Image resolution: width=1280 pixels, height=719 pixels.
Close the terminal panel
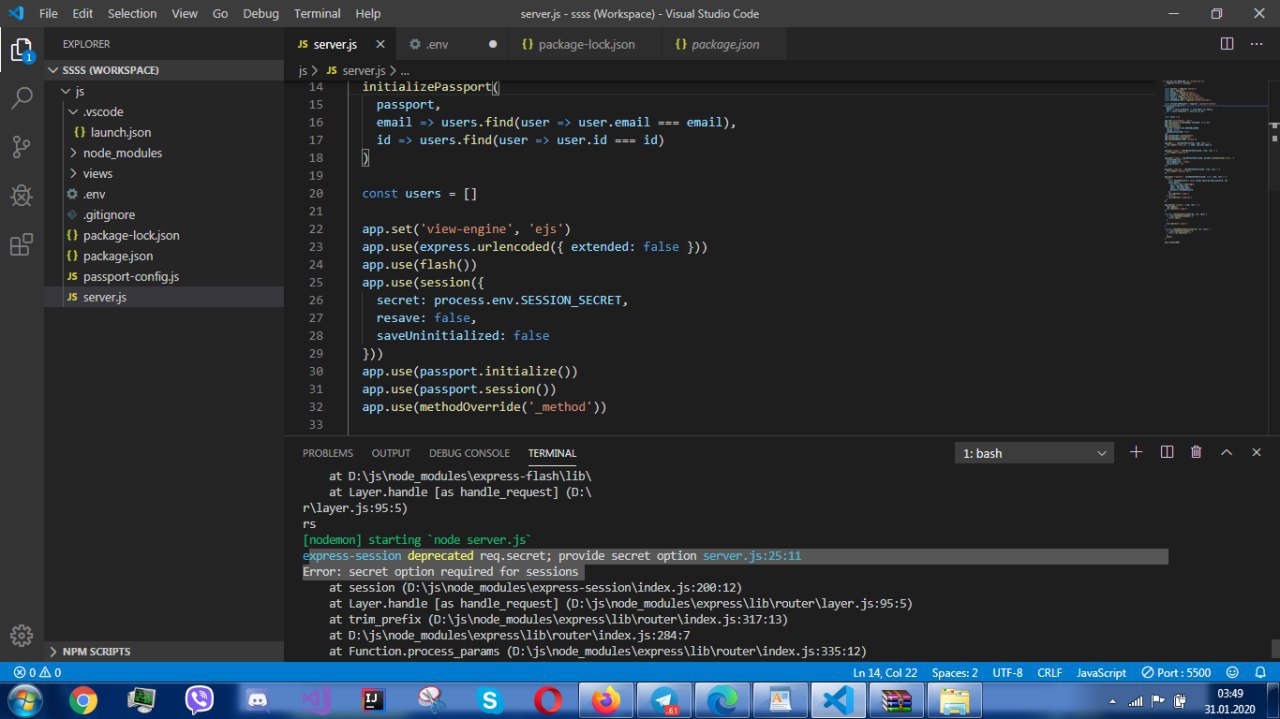[1256, 452]
